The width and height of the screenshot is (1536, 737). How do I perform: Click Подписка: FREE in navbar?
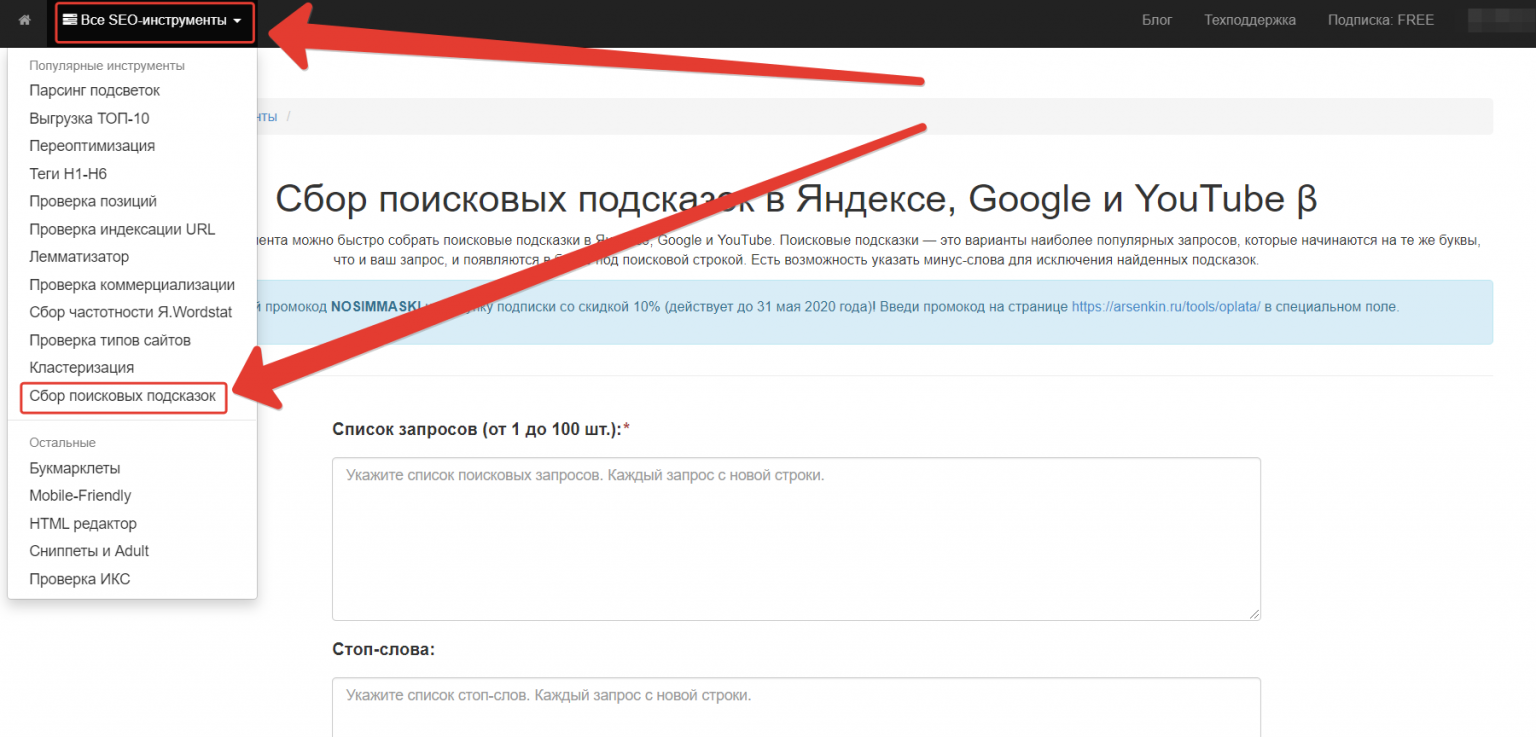(1381, 20)
